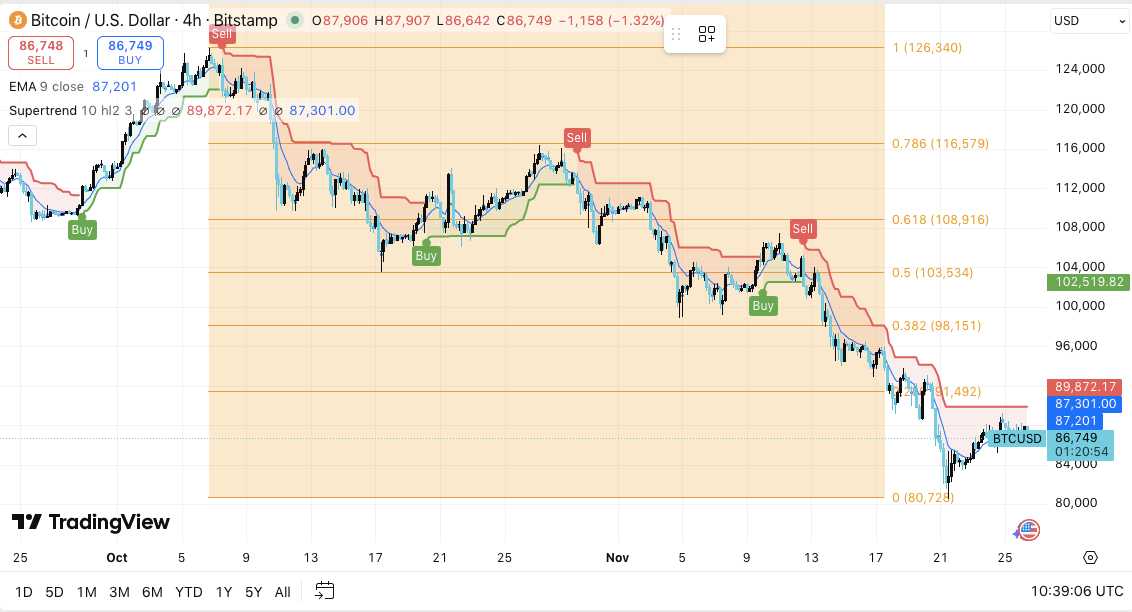The width and height of the screenshot is (1132, 612).
Task: Collapse the indicator legend with the chevron
Action: (x=23, y=136)
